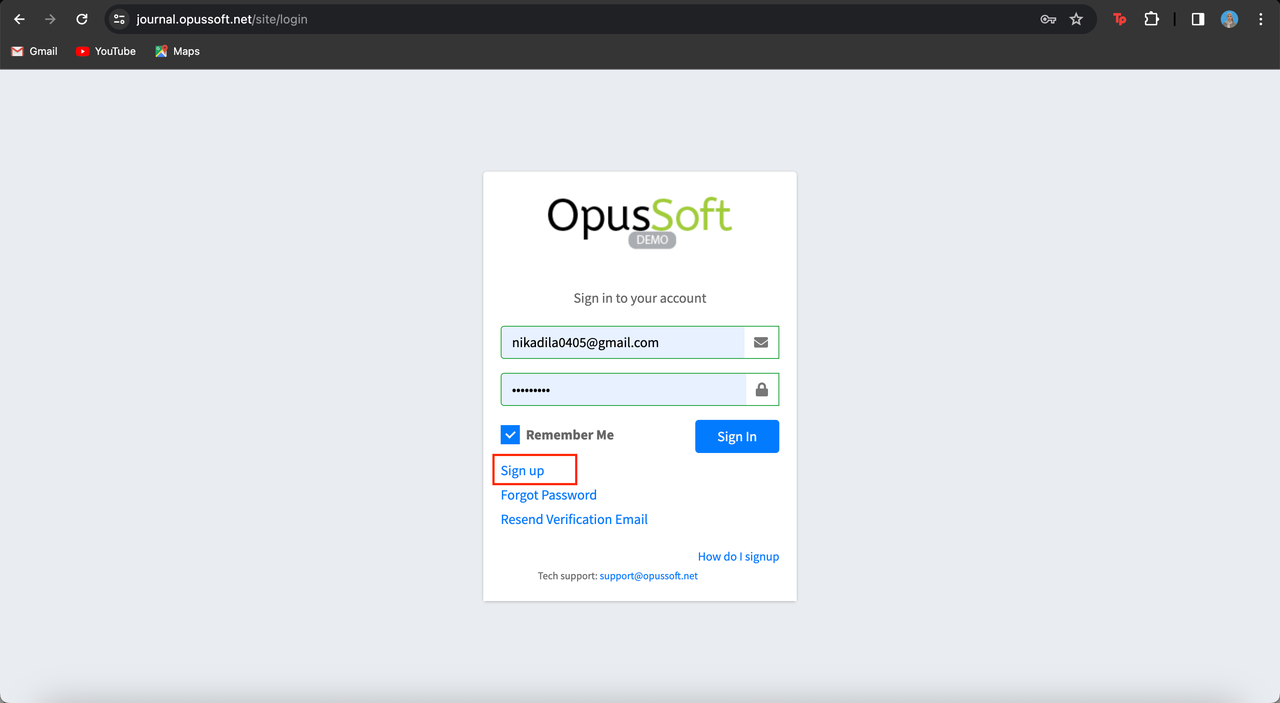Click the envelope icon in email field
Image resolution: width=1280 pixels, height=703 pixels.
(x=761, y=342)
